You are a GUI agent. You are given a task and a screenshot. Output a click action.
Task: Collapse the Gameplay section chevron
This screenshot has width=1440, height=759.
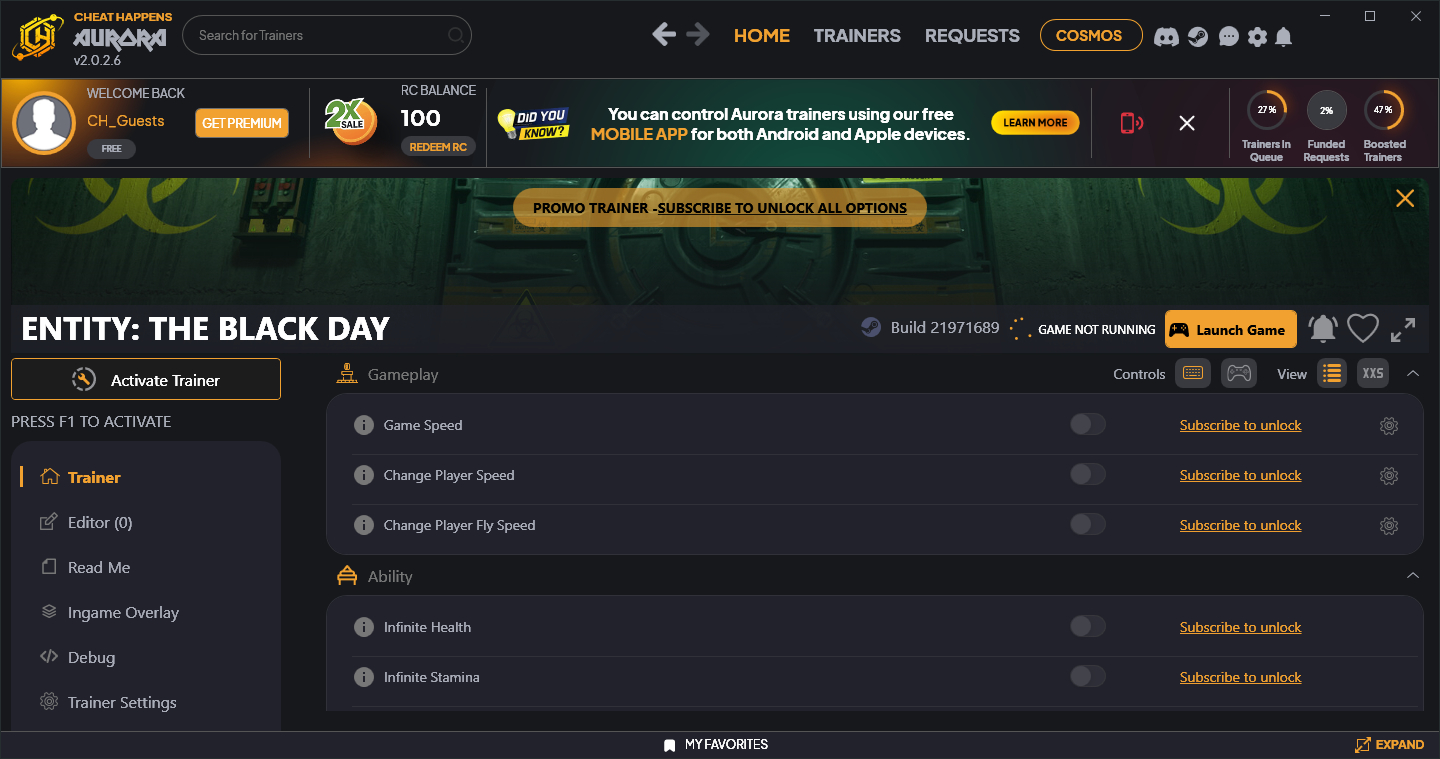pyautogui.click(x=1413, y=373)
